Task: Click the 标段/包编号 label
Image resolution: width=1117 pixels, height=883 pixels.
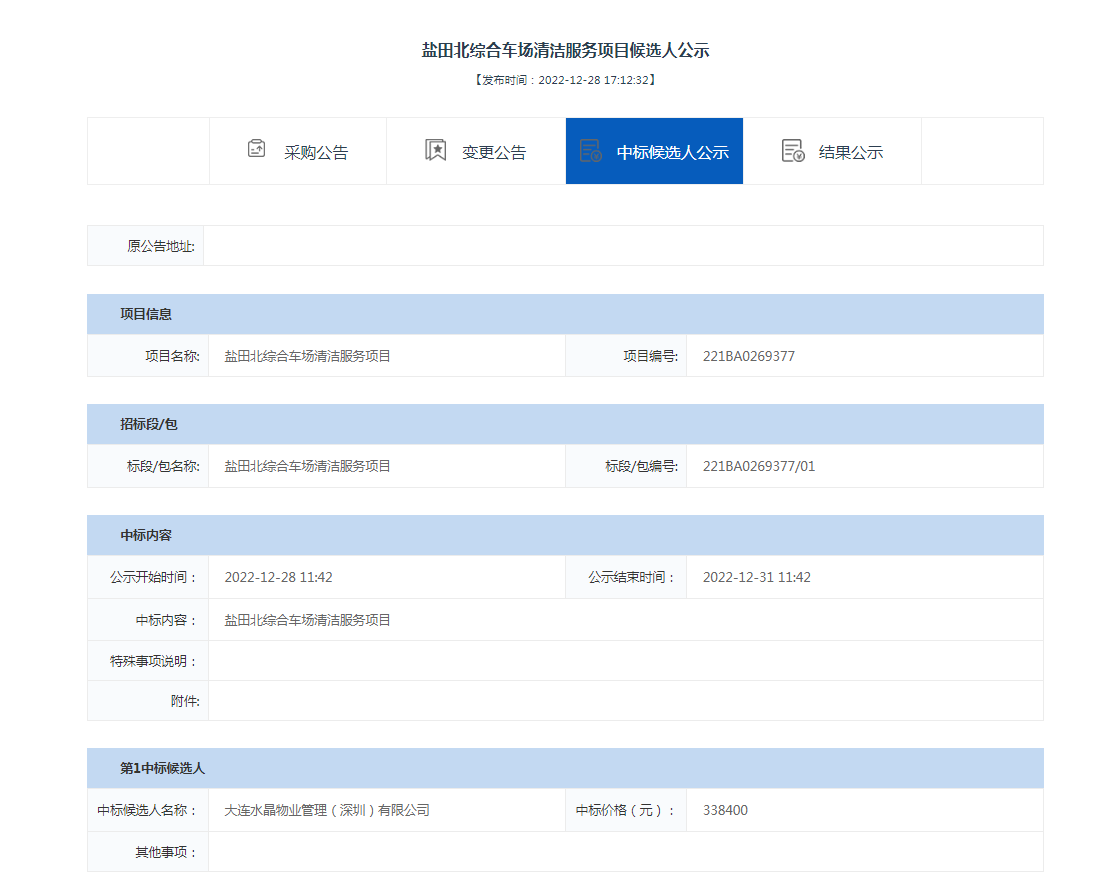Action: 641,466
